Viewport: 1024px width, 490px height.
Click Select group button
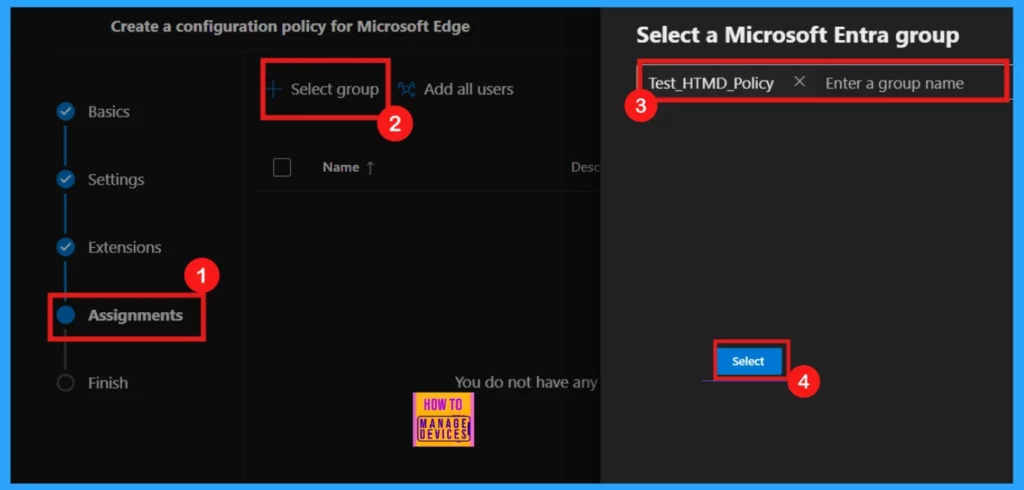click(x=324, y=90)
